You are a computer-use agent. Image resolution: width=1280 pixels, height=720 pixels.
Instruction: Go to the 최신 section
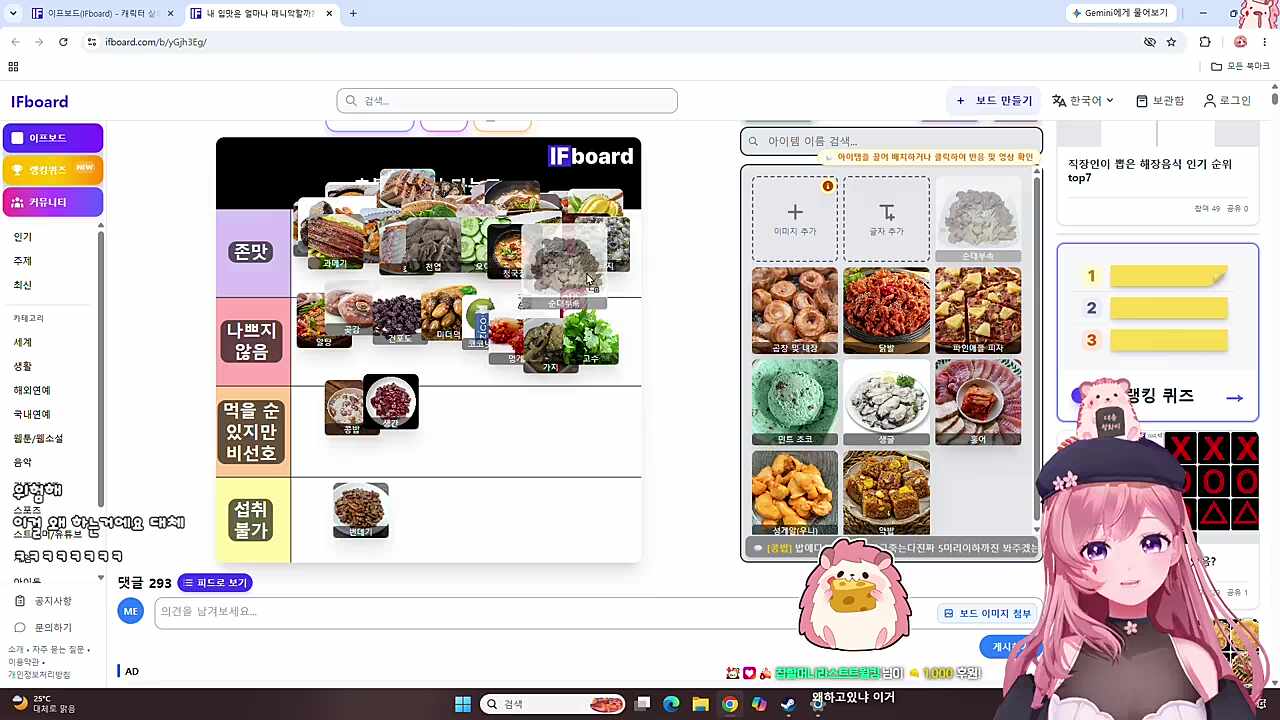point(23,285)
